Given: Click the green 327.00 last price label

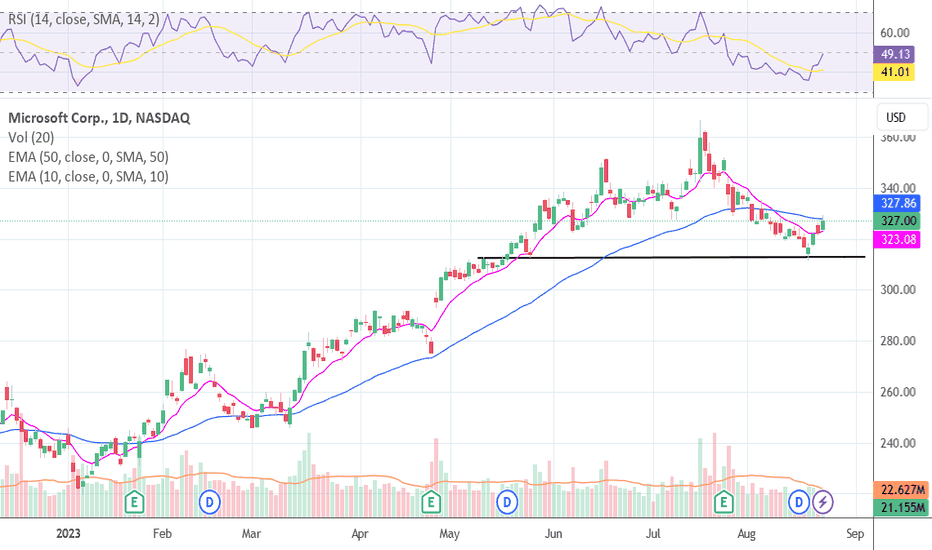Looking at the screenshot, I should 898,221.
